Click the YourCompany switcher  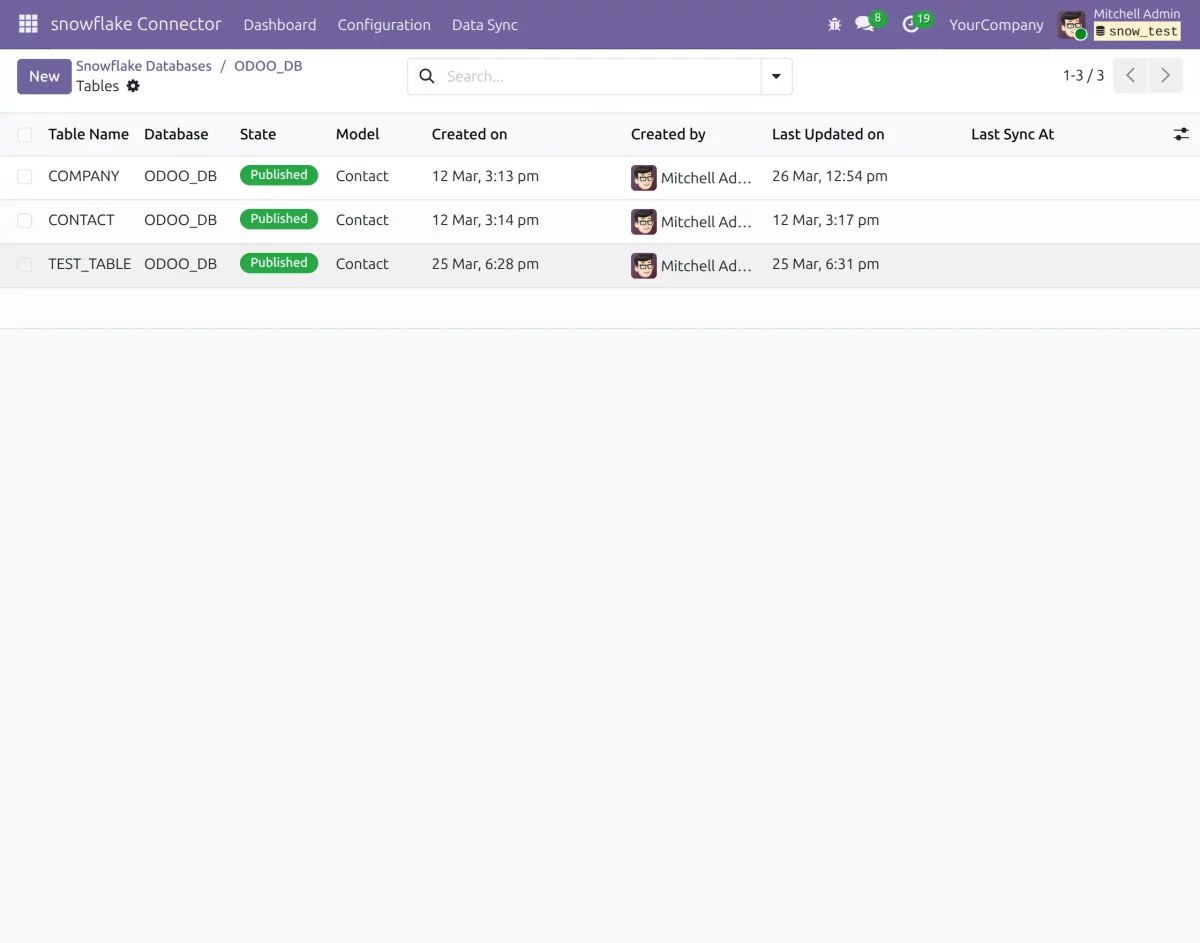[996, 25]
